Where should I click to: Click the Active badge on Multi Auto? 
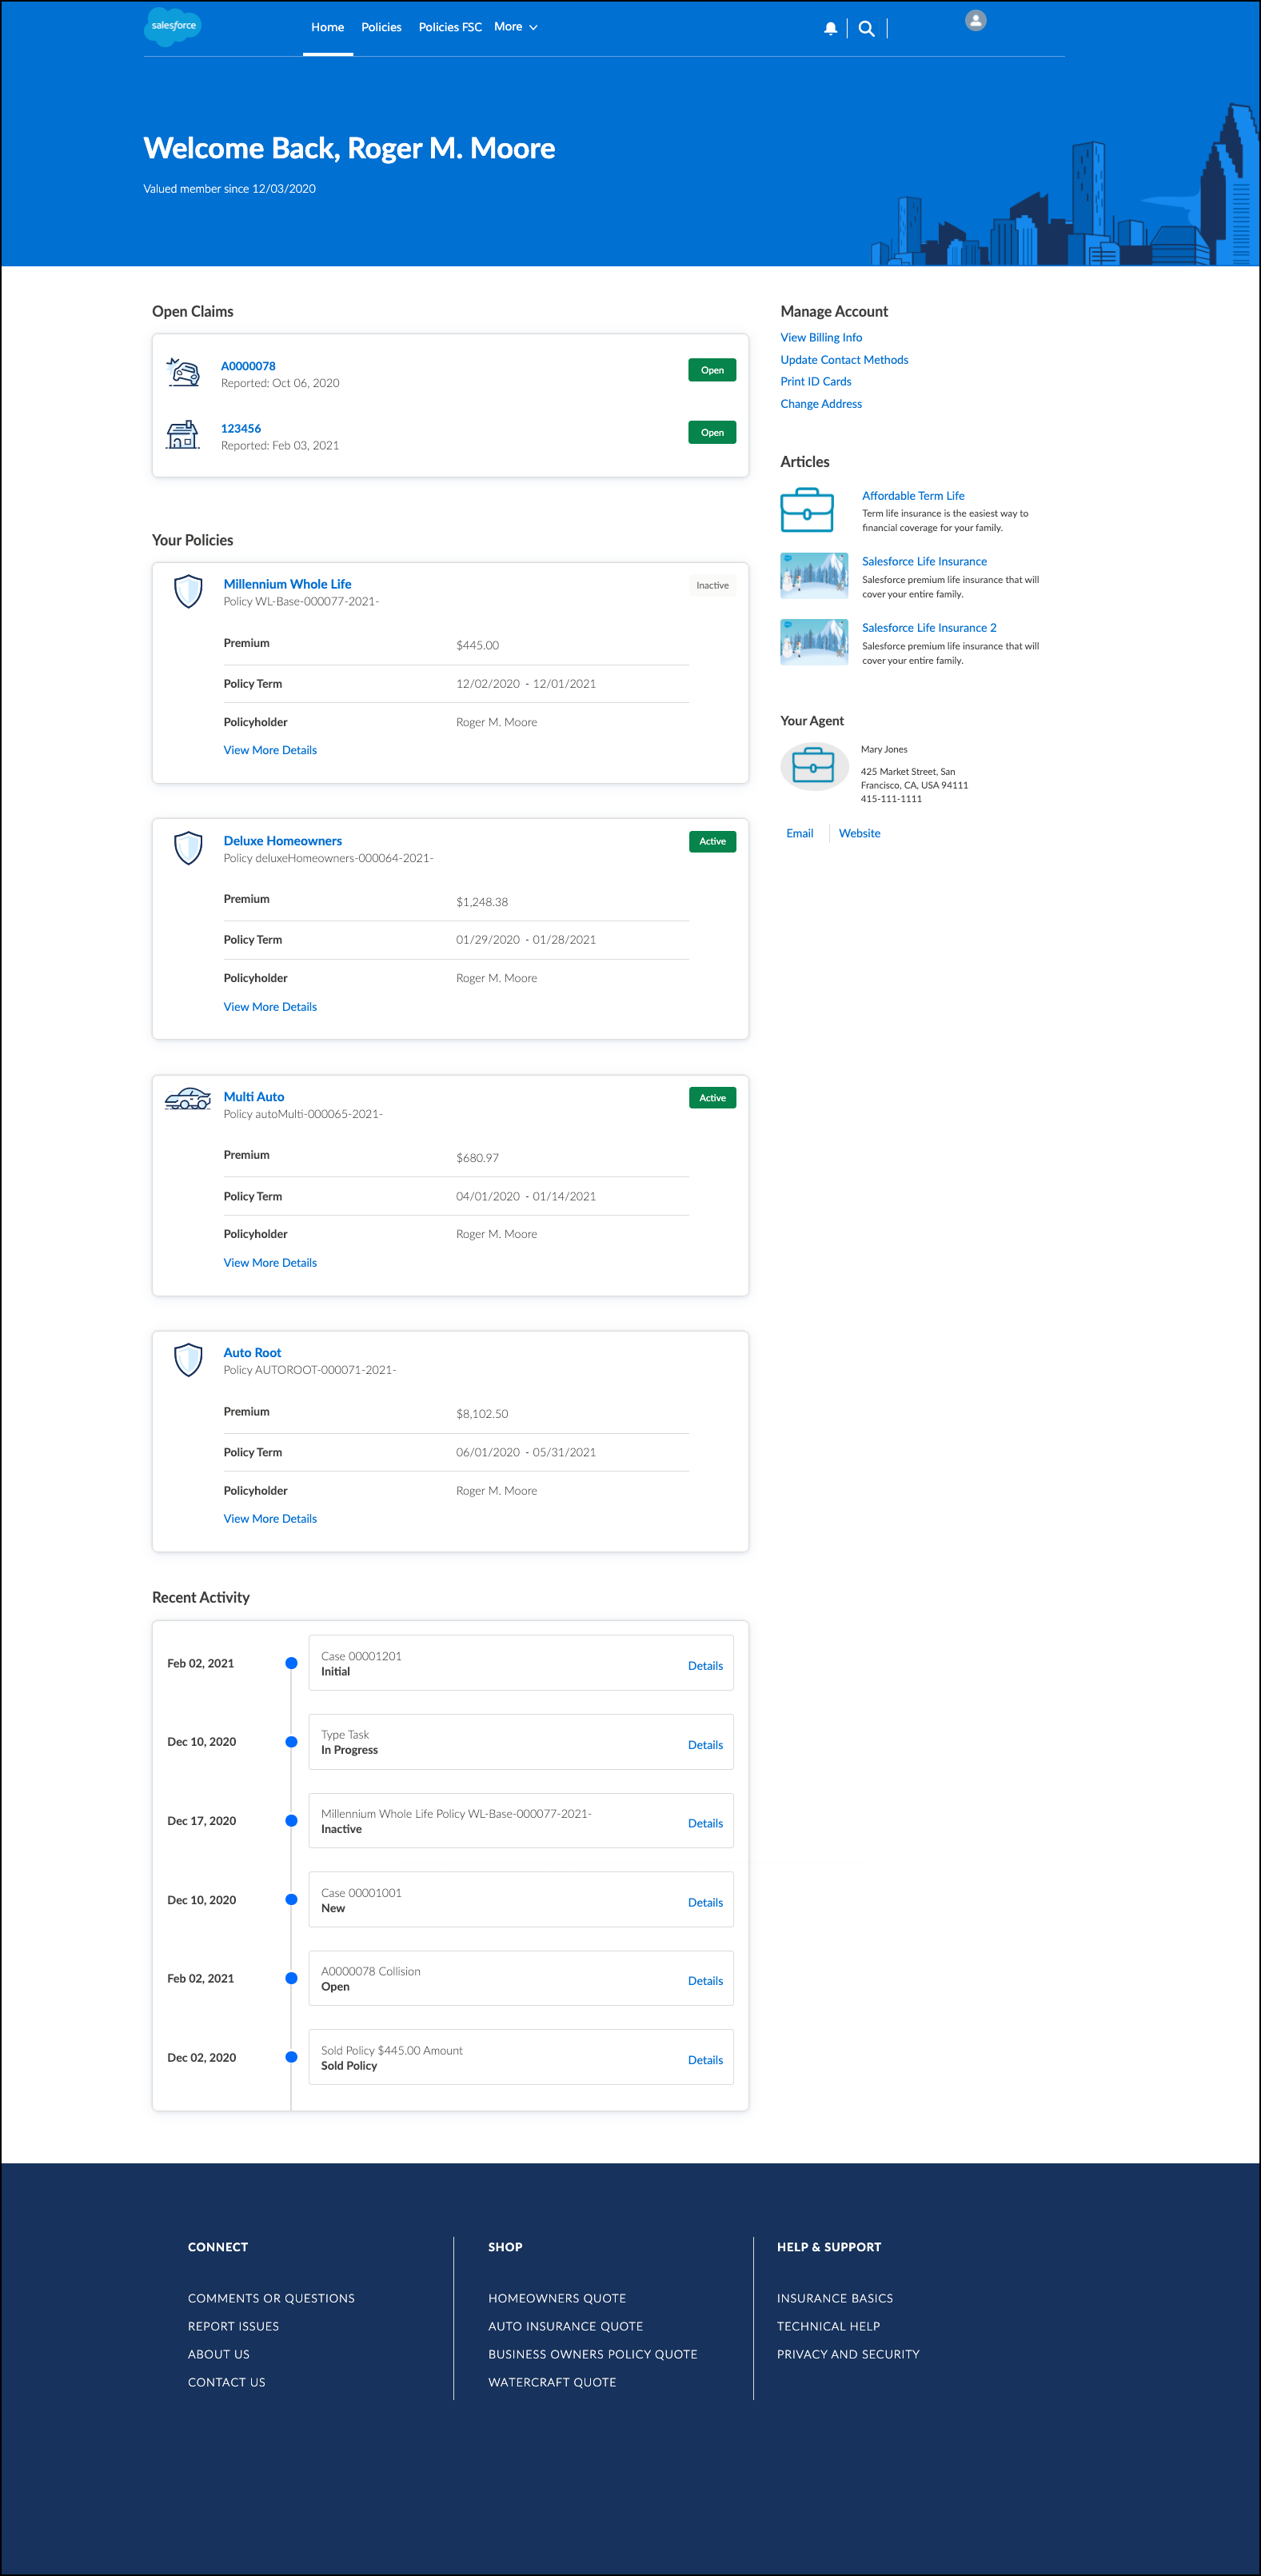(712, 1098)
